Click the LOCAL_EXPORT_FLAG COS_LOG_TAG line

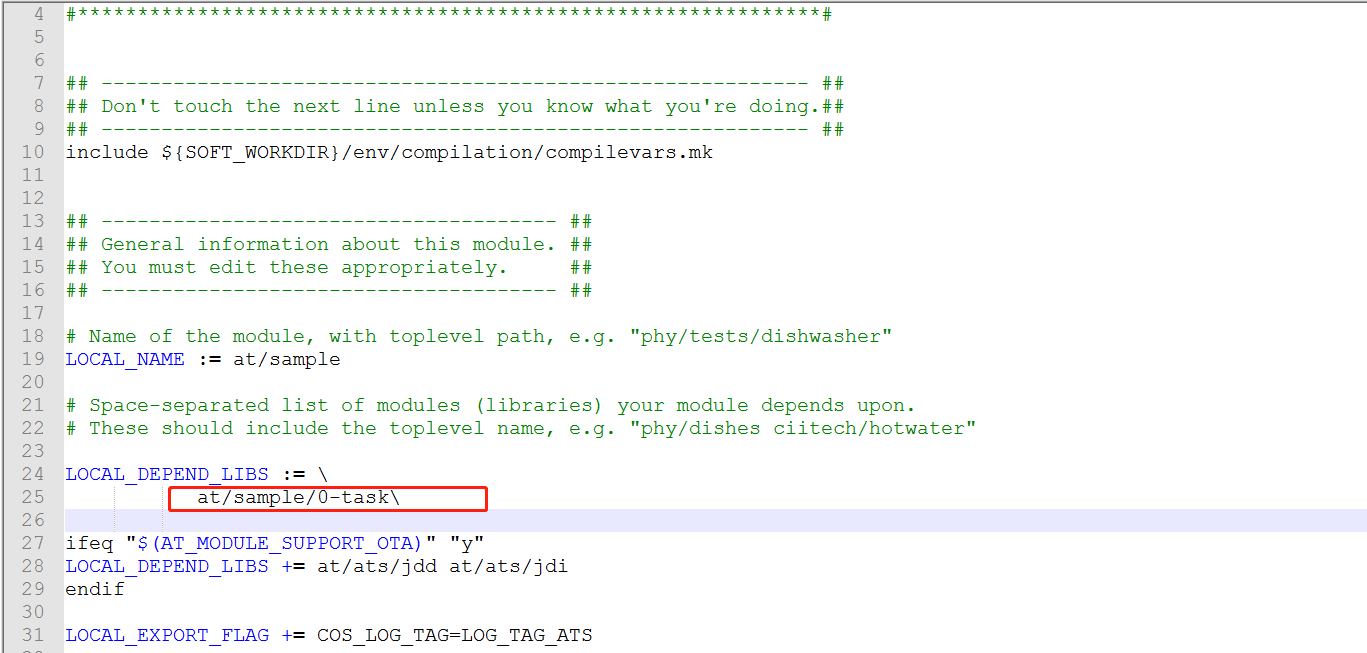(329, 635)
